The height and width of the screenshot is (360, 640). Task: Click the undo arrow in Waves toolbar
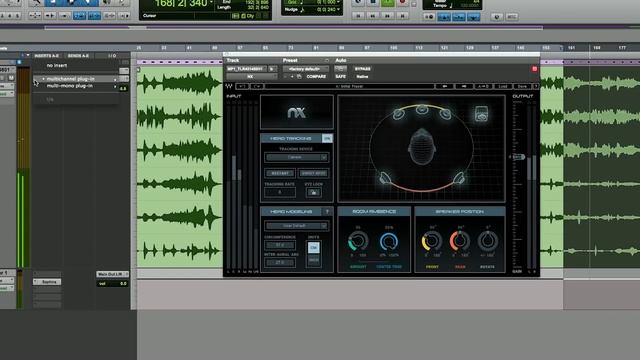point(242,86)
